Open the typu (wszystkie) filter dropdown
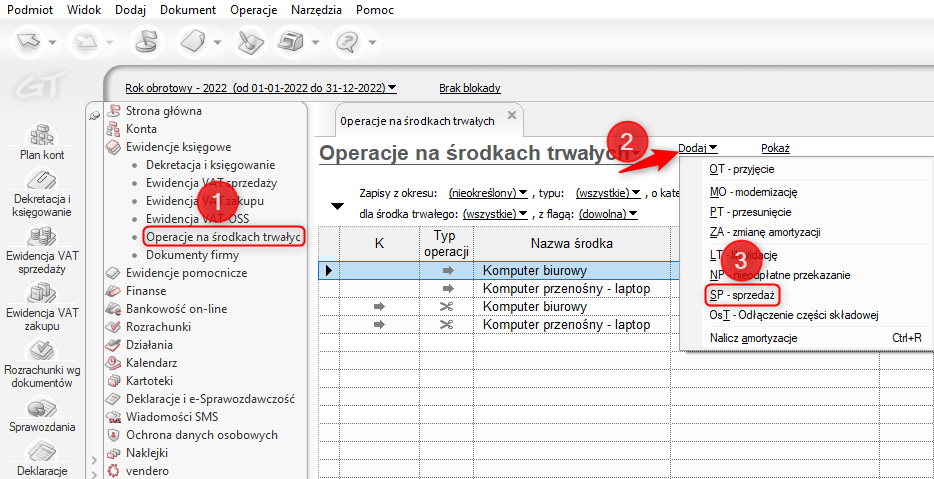Image resolution: width=934 pixels, height=479 pixels. [x=608, y=193]
